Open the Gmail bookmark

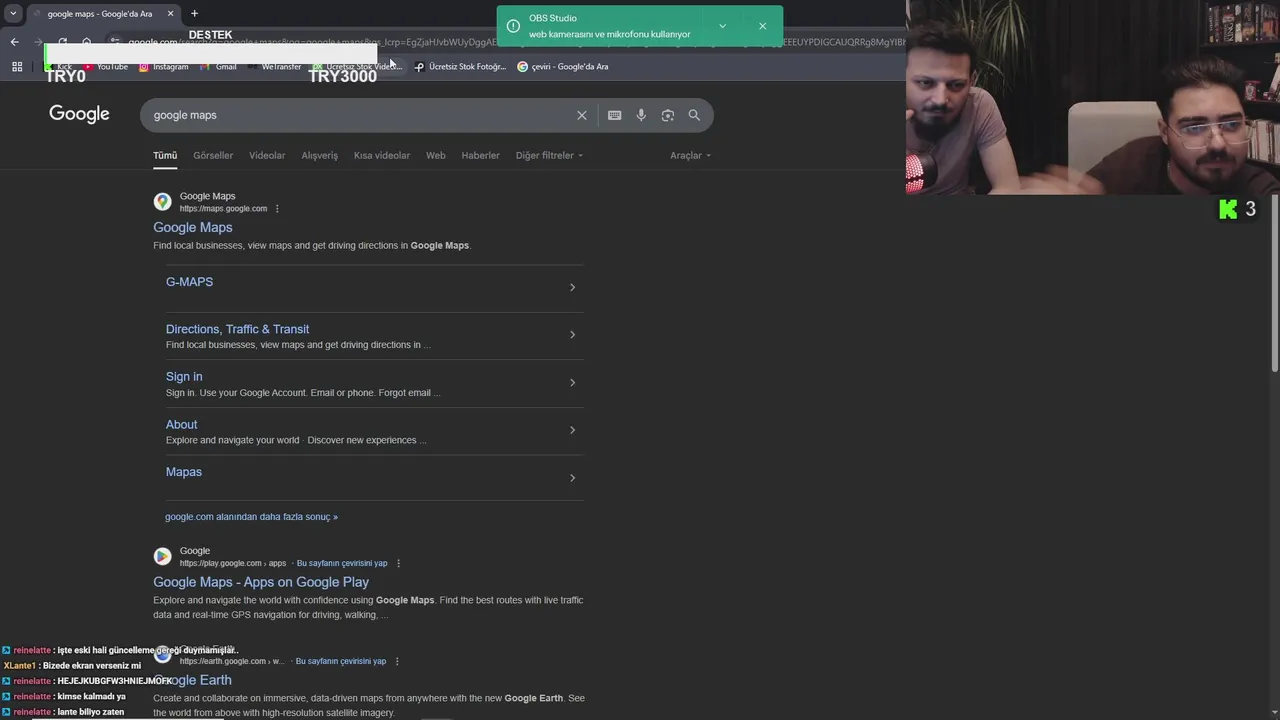[219, 66]
